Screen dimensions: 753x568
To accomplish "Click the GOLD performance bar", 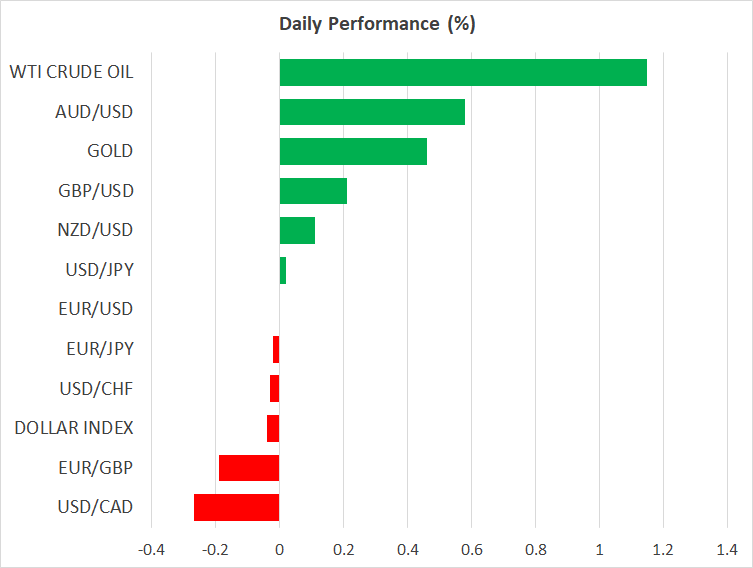I will (353, 151).
